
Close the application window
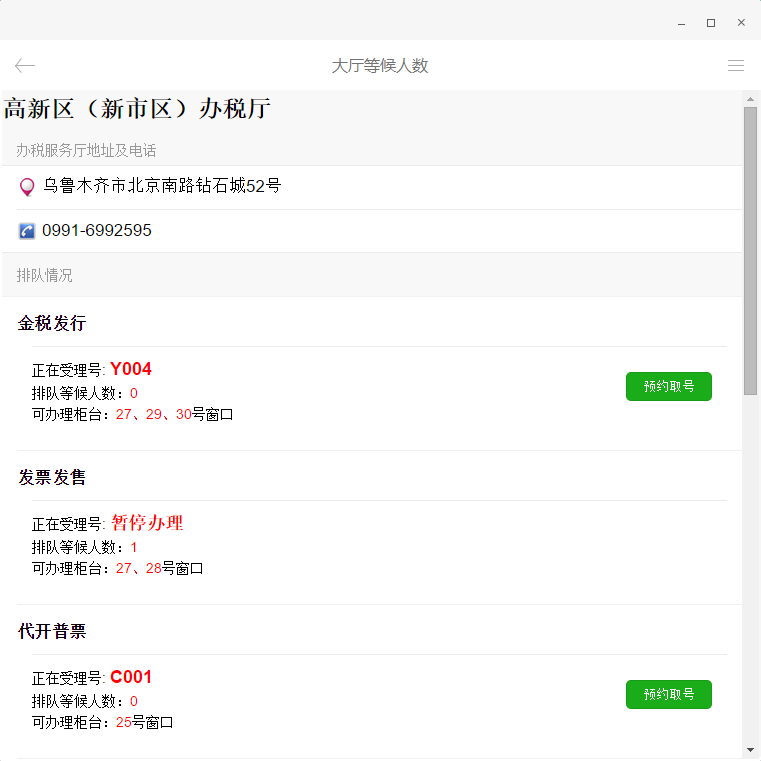[x=741, y=22]
